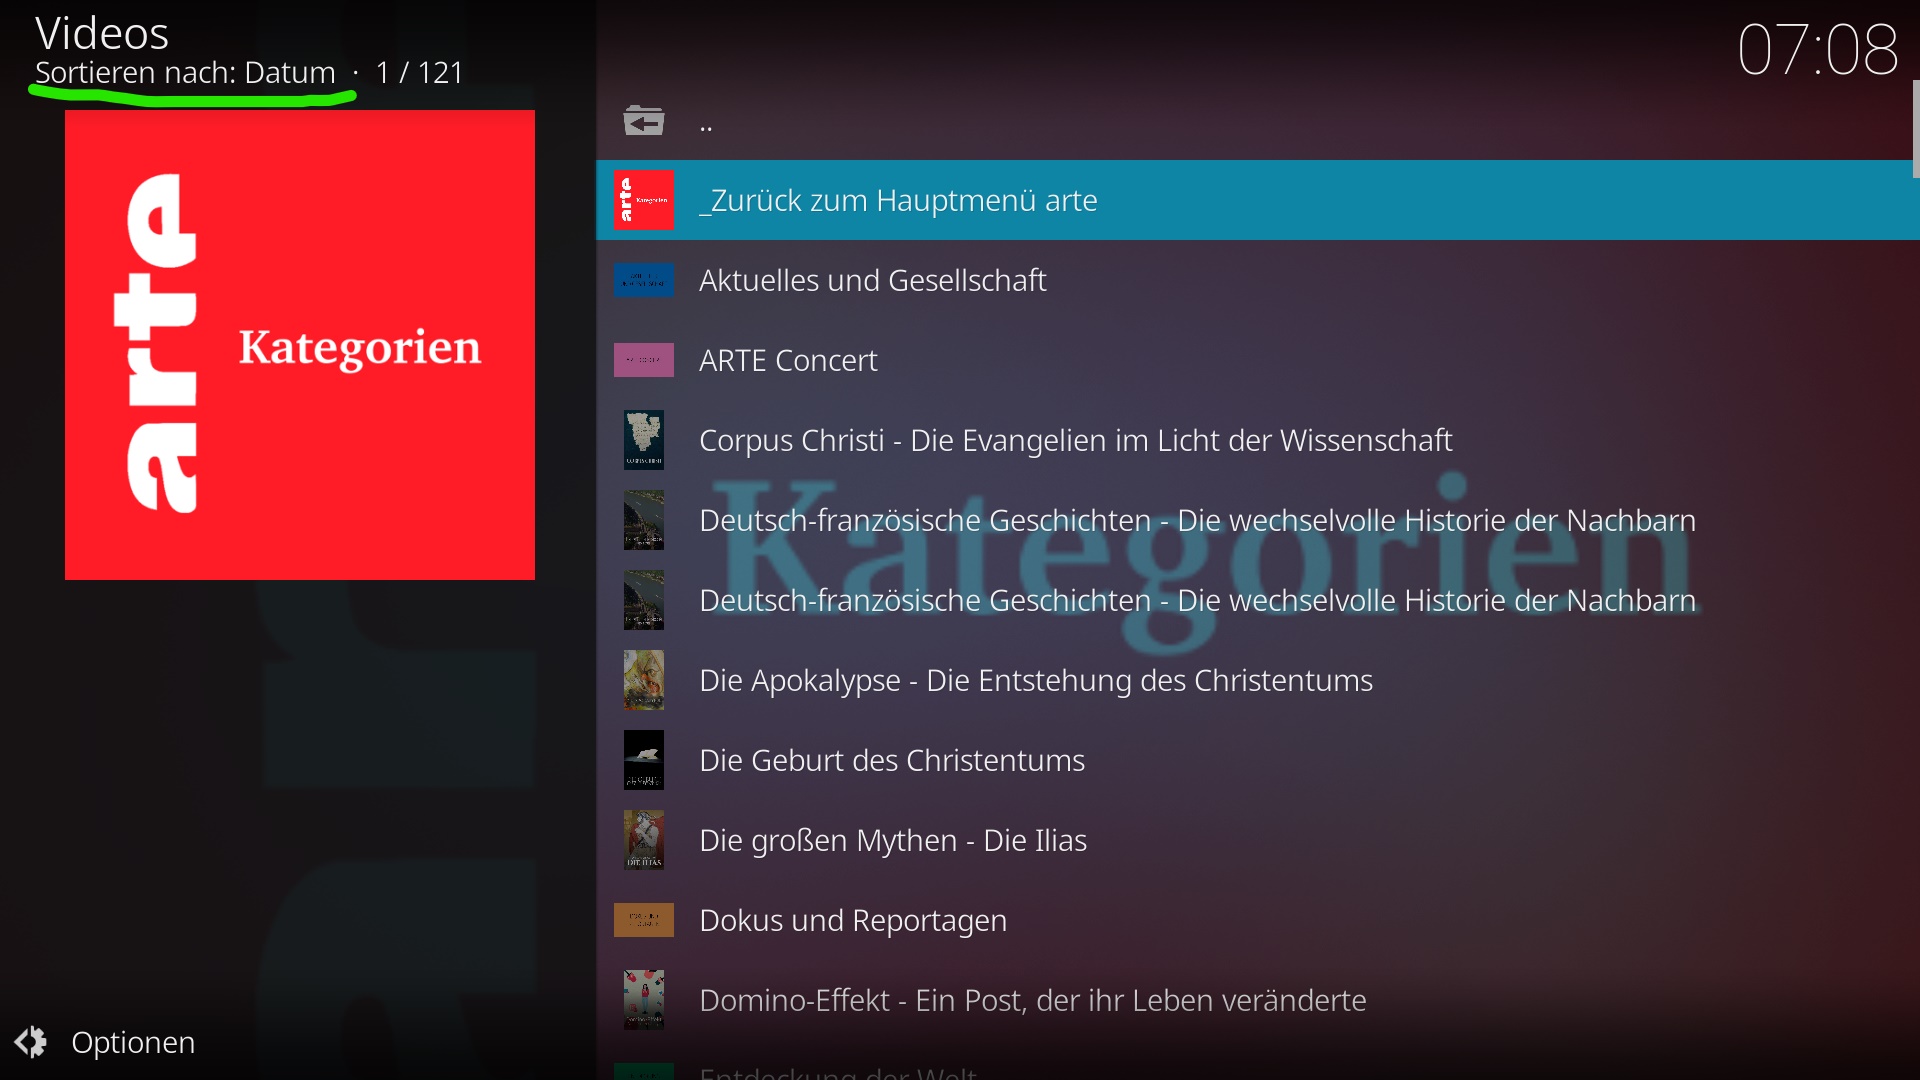This screenshot has height=1080, width=1920.
Task: Click the parent folder back icon
Action: [x=643, y=121]
